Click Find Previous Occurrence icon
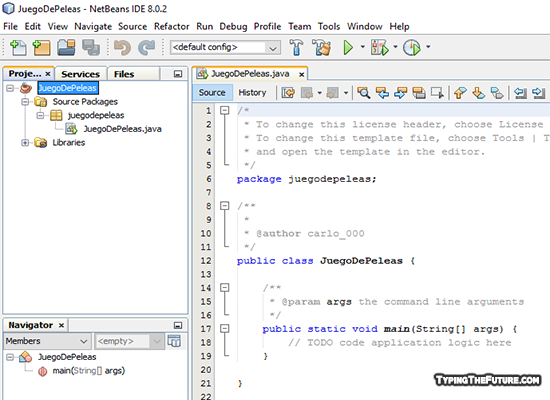 pyautogui.click(x=382, y=93)
